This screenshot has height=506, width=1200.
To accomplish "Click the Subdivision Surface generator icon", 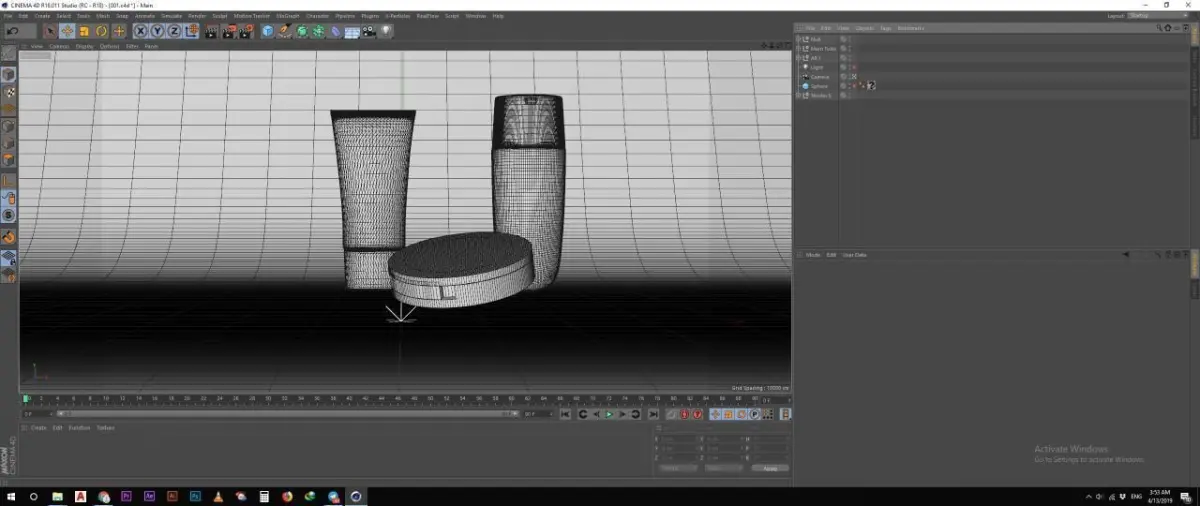I will [301, 32].
